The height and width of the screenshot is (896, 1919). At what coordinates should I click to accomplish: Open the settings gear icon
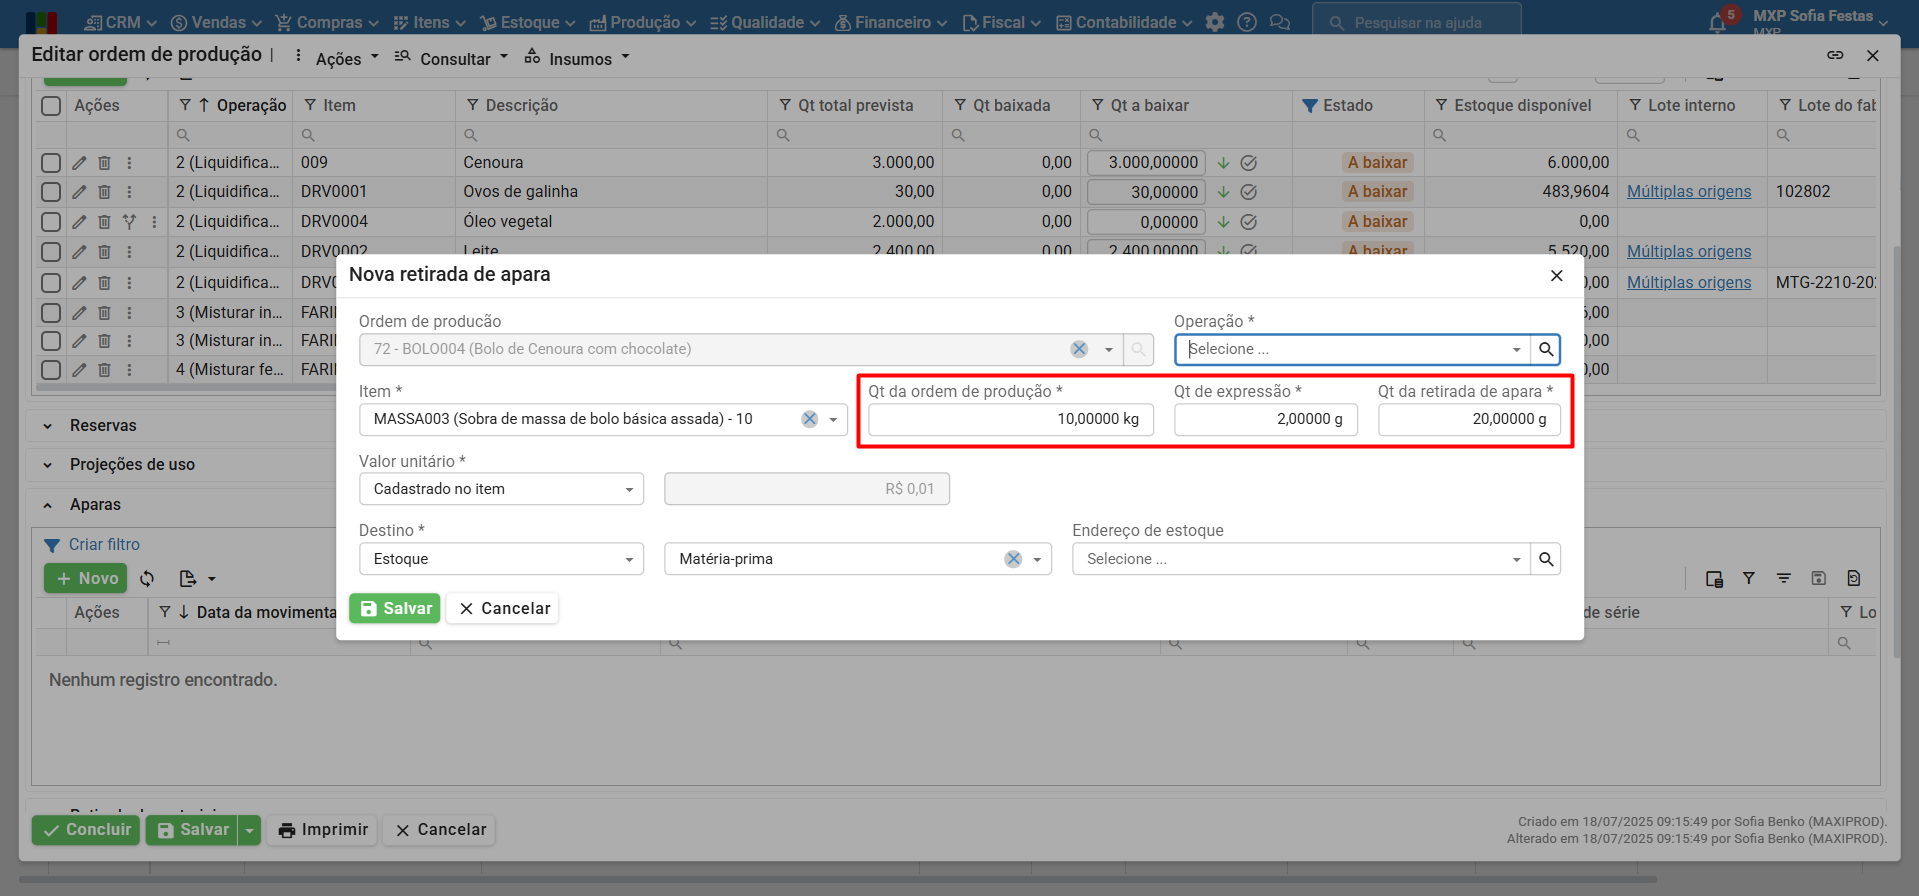(x=1215, y=22)
